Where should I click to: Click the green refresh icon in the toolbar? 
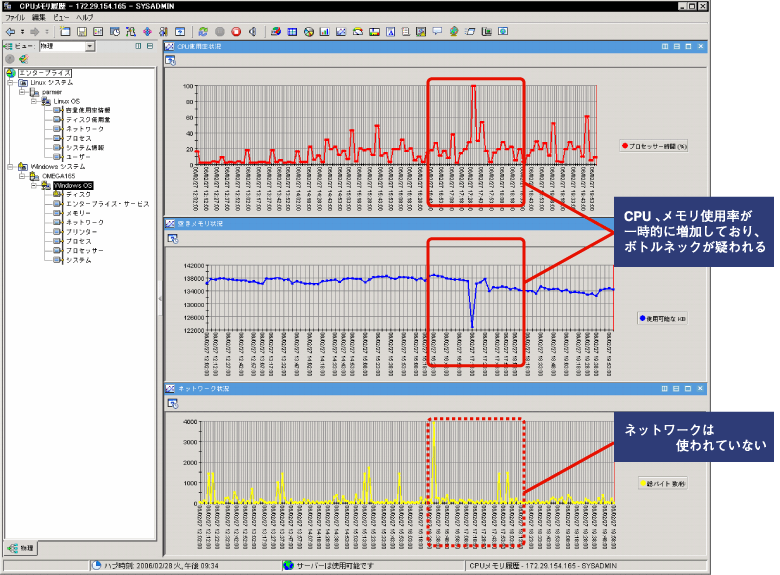point(203,31)
